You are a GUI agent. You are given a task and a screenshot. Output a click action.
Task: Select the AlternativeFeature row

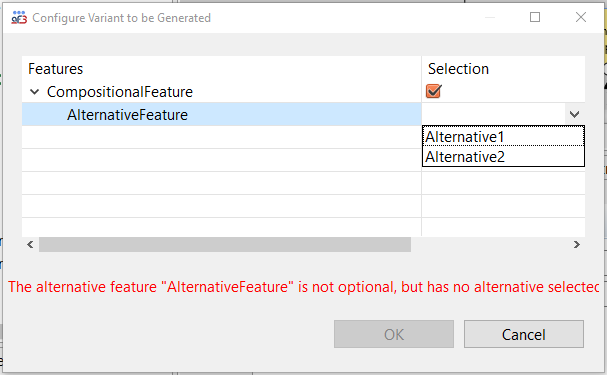tap(221, 114)
